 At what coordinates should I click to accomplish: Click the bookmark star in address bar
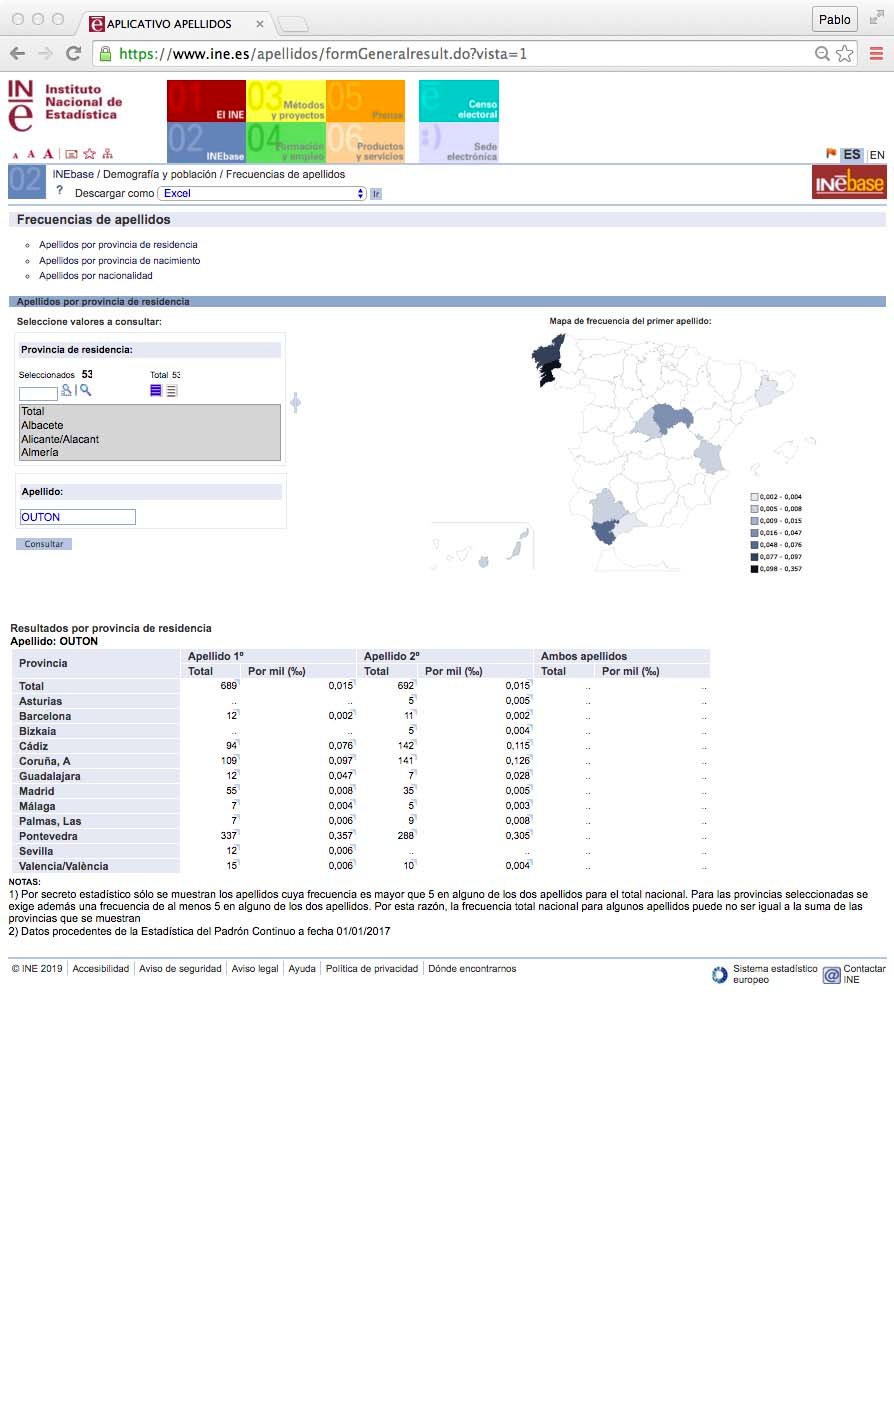(845, 54)
